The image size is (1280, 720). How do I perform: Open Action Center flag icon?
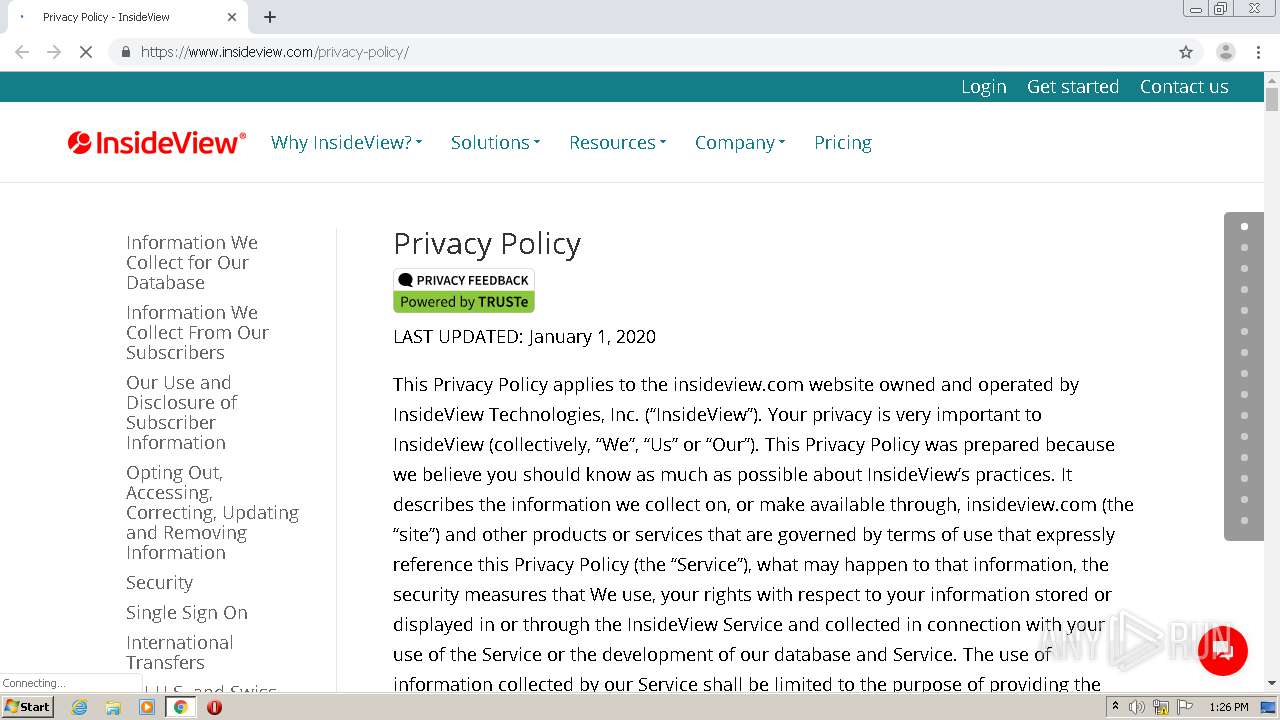click(1185, 707)
